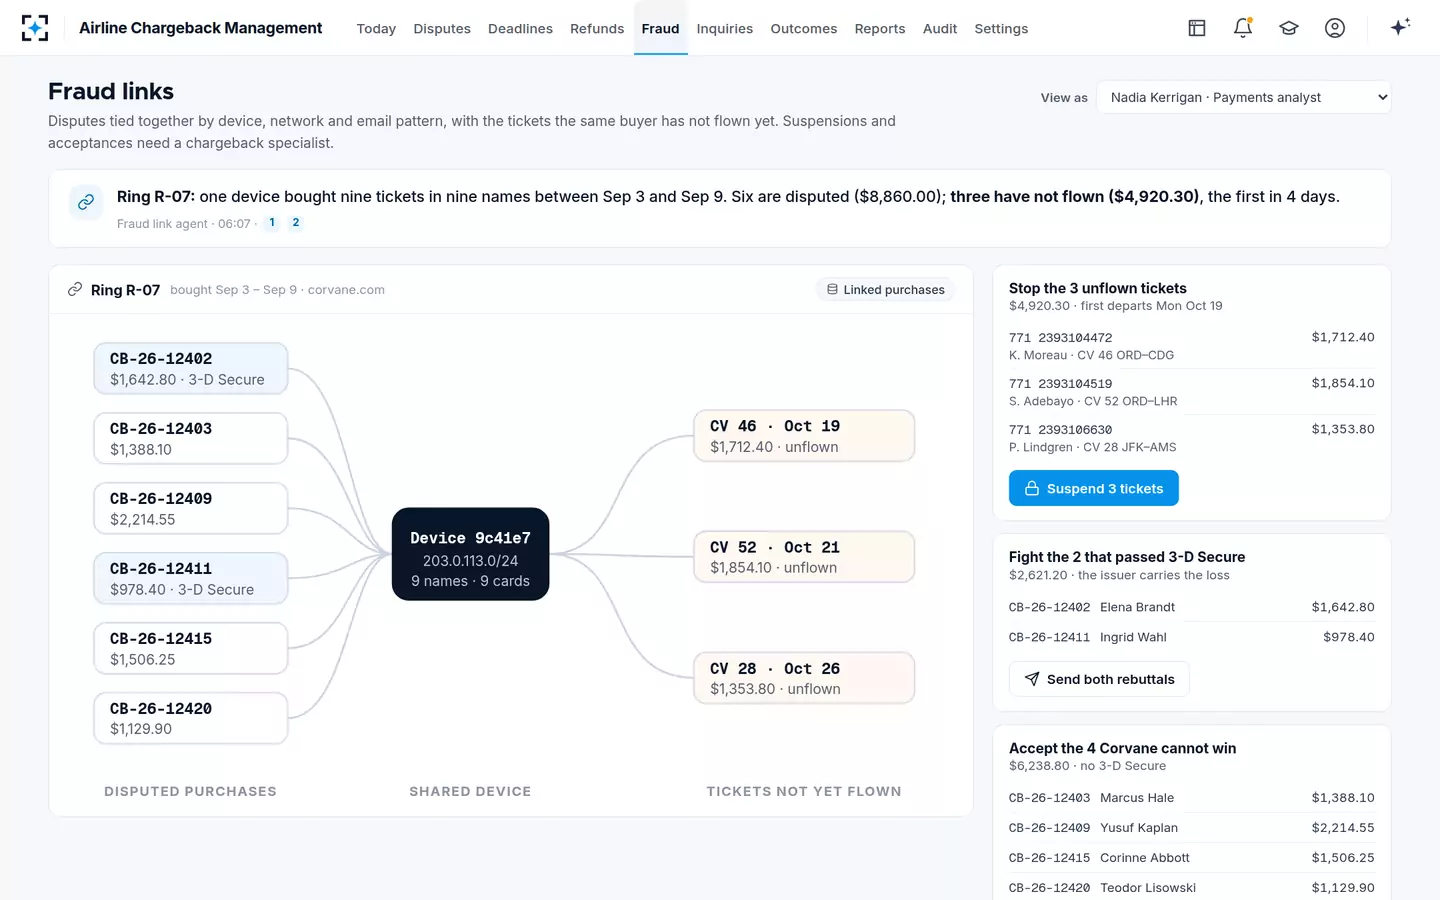Screen dimensions: 1440x900
Task: Toggle the Linked purchases view button
Action: (x=886, y=290)
